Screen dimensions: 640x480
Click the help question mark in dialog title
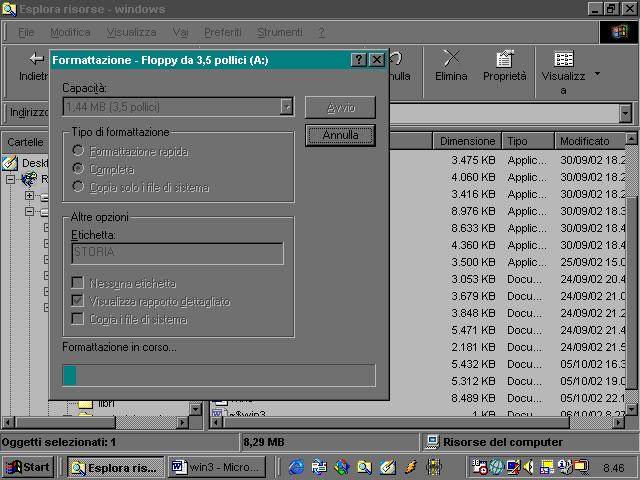[x=359, y=60]
